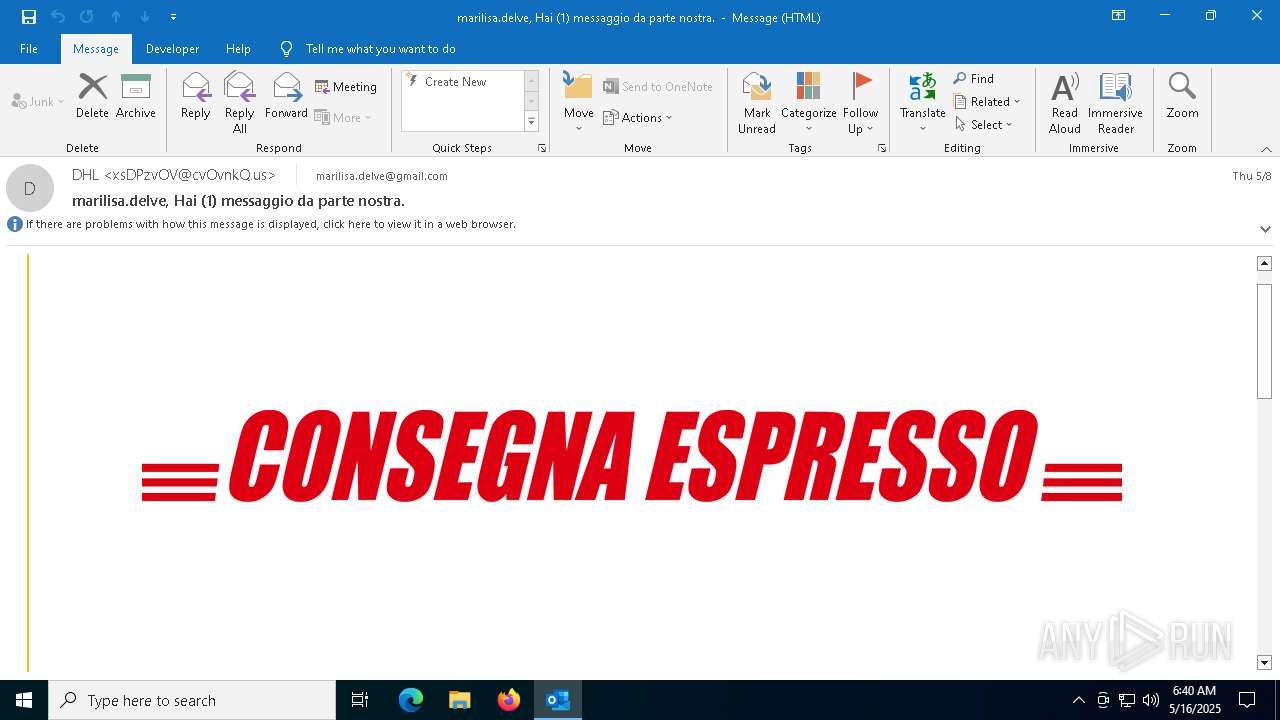1280x720 pixels.
Task: Open Ribbon Display Options button
Action: [1119, 16]
